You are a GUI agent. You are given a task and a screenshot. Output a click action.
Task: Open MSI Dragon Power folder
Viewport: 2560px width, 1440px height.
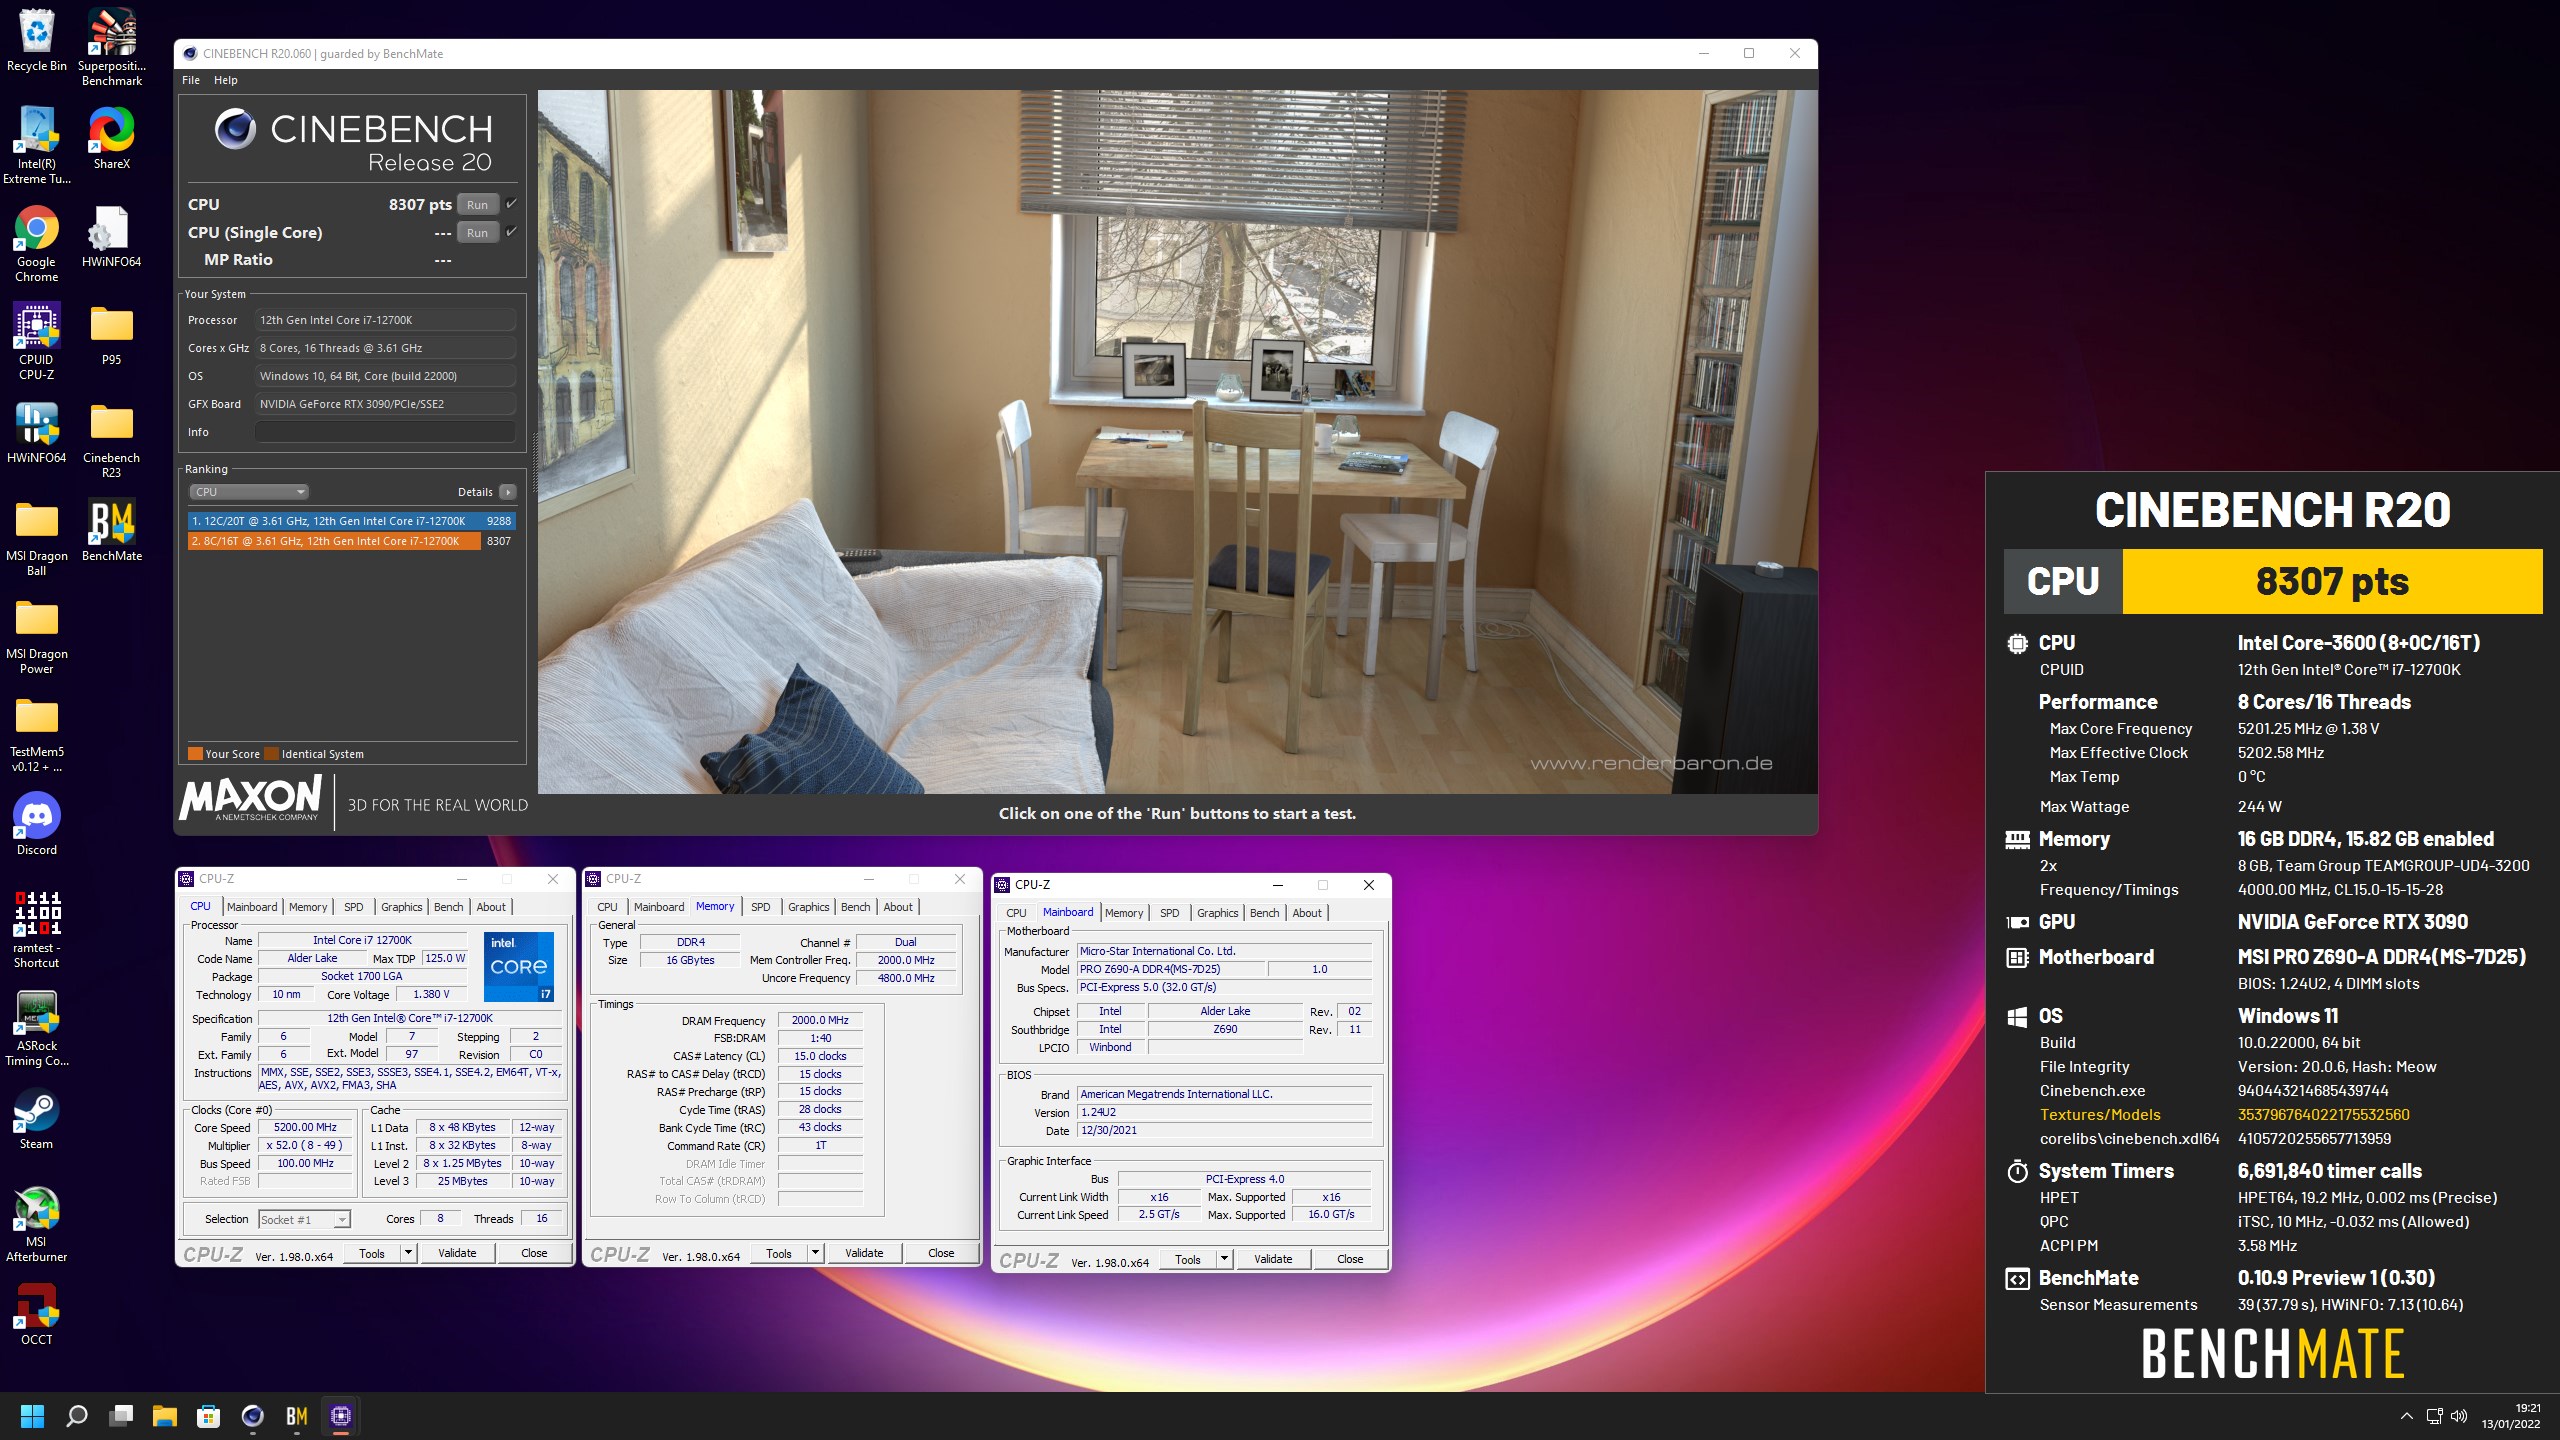[37, 636]
